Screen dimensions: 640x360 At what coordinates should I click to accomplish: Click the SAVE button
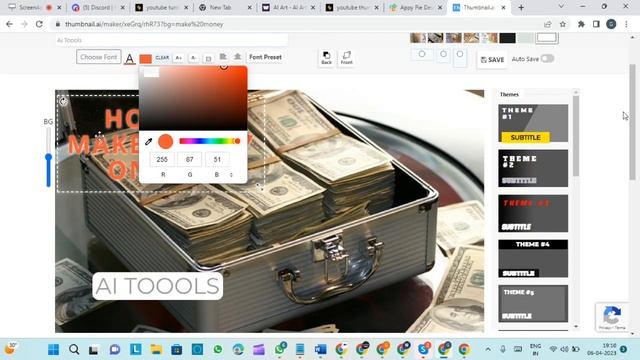[492, 60]
